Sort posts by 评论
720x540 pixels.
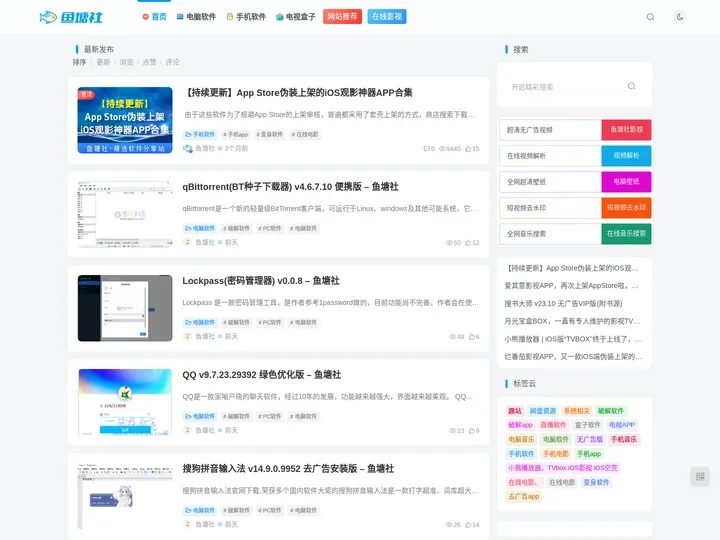(x=172, y=62)
